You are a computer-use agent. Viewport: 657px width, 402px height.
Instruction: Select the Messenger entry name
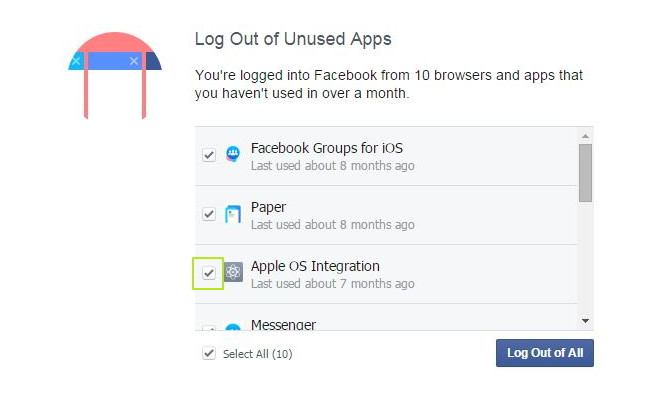tap(283, 325)
